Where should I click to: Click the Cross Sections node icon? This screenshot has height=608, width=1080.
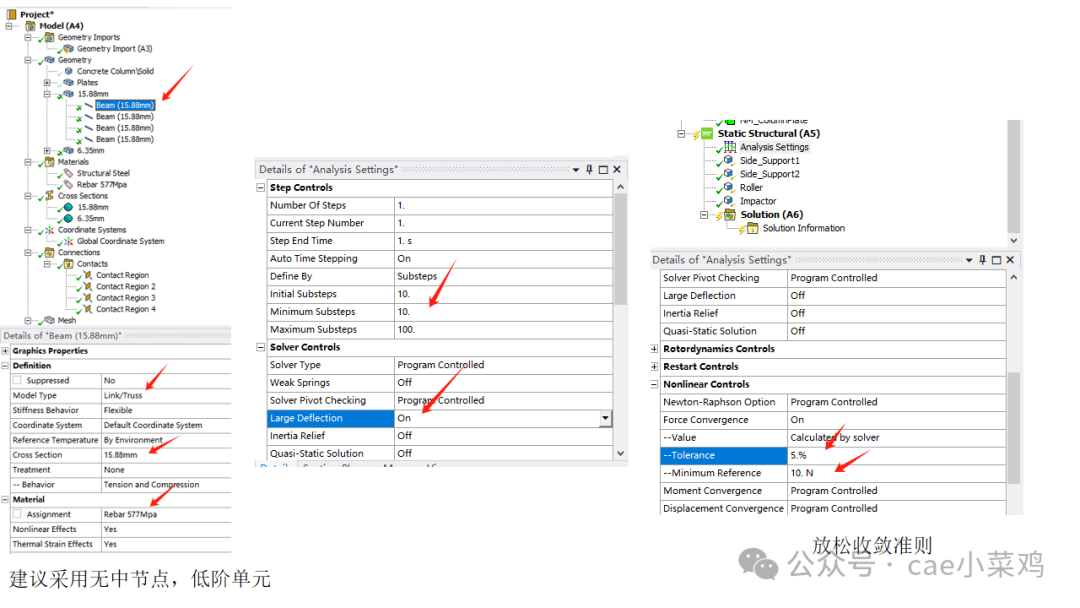(x=50, y=196)
